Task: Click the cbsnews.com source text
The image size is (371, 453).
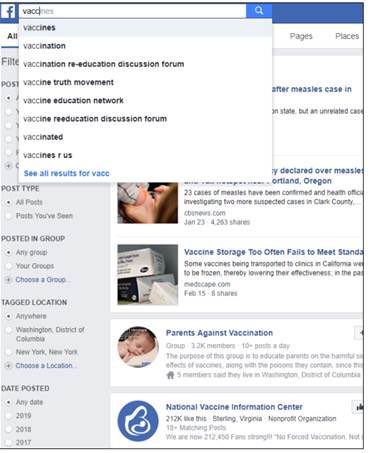Action: [x=205, y=213]
